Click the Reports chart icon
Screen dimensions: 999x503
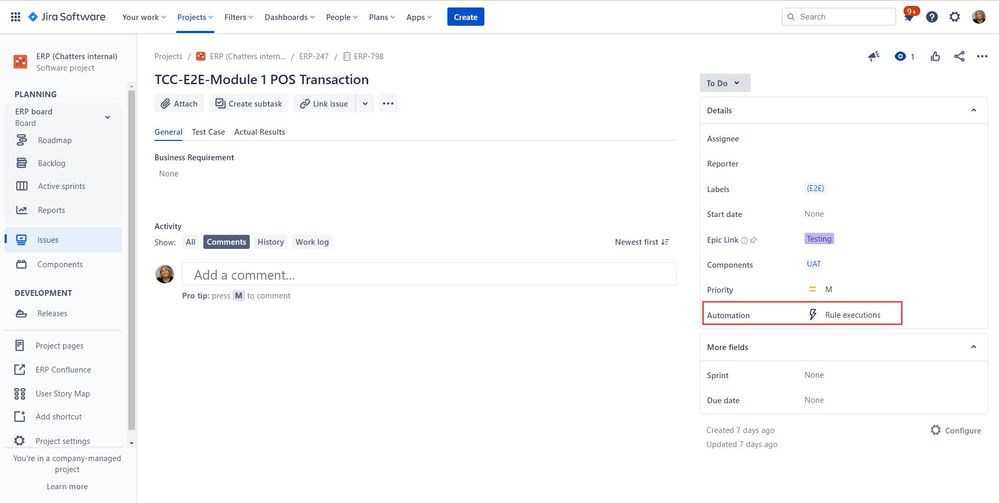coord(22,210)
